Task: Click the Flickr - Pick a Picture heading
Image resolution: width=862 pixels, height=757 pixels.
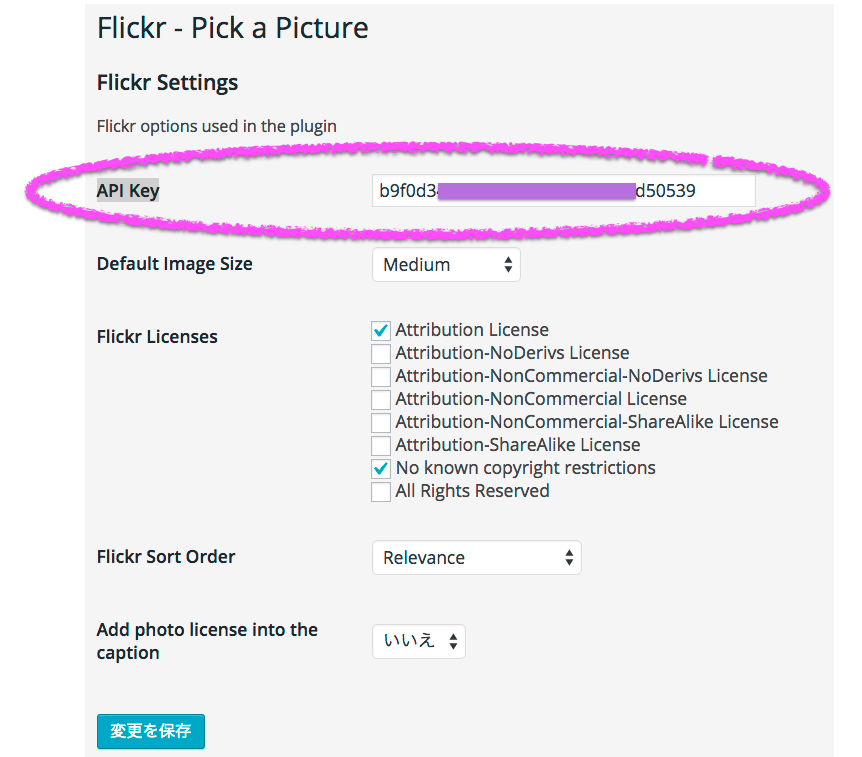Action: coord(233,28)
